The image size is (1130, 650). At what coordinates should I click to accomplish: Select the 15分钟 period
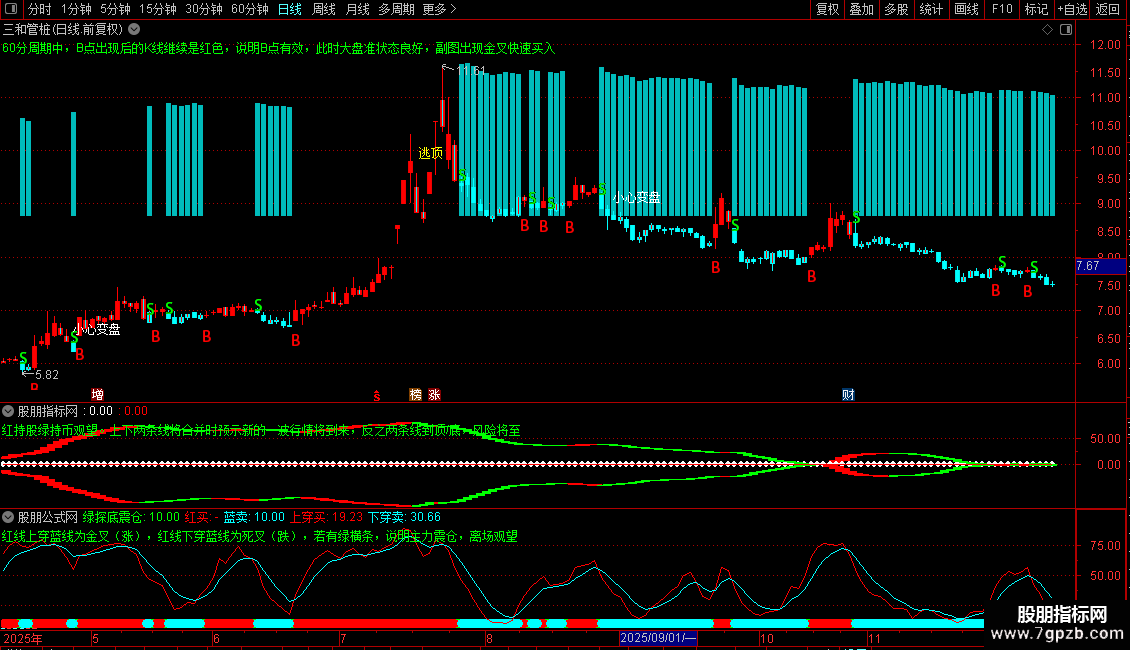(x=157, y=9)
